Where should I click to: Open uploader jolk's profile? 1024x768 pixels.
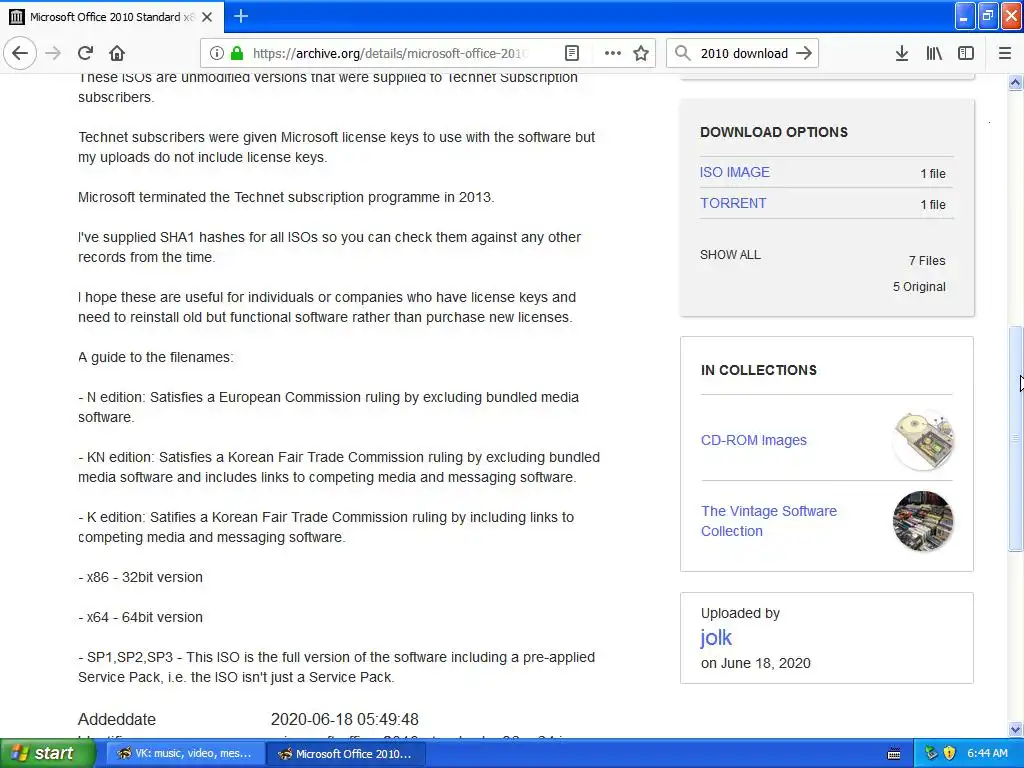716,637
